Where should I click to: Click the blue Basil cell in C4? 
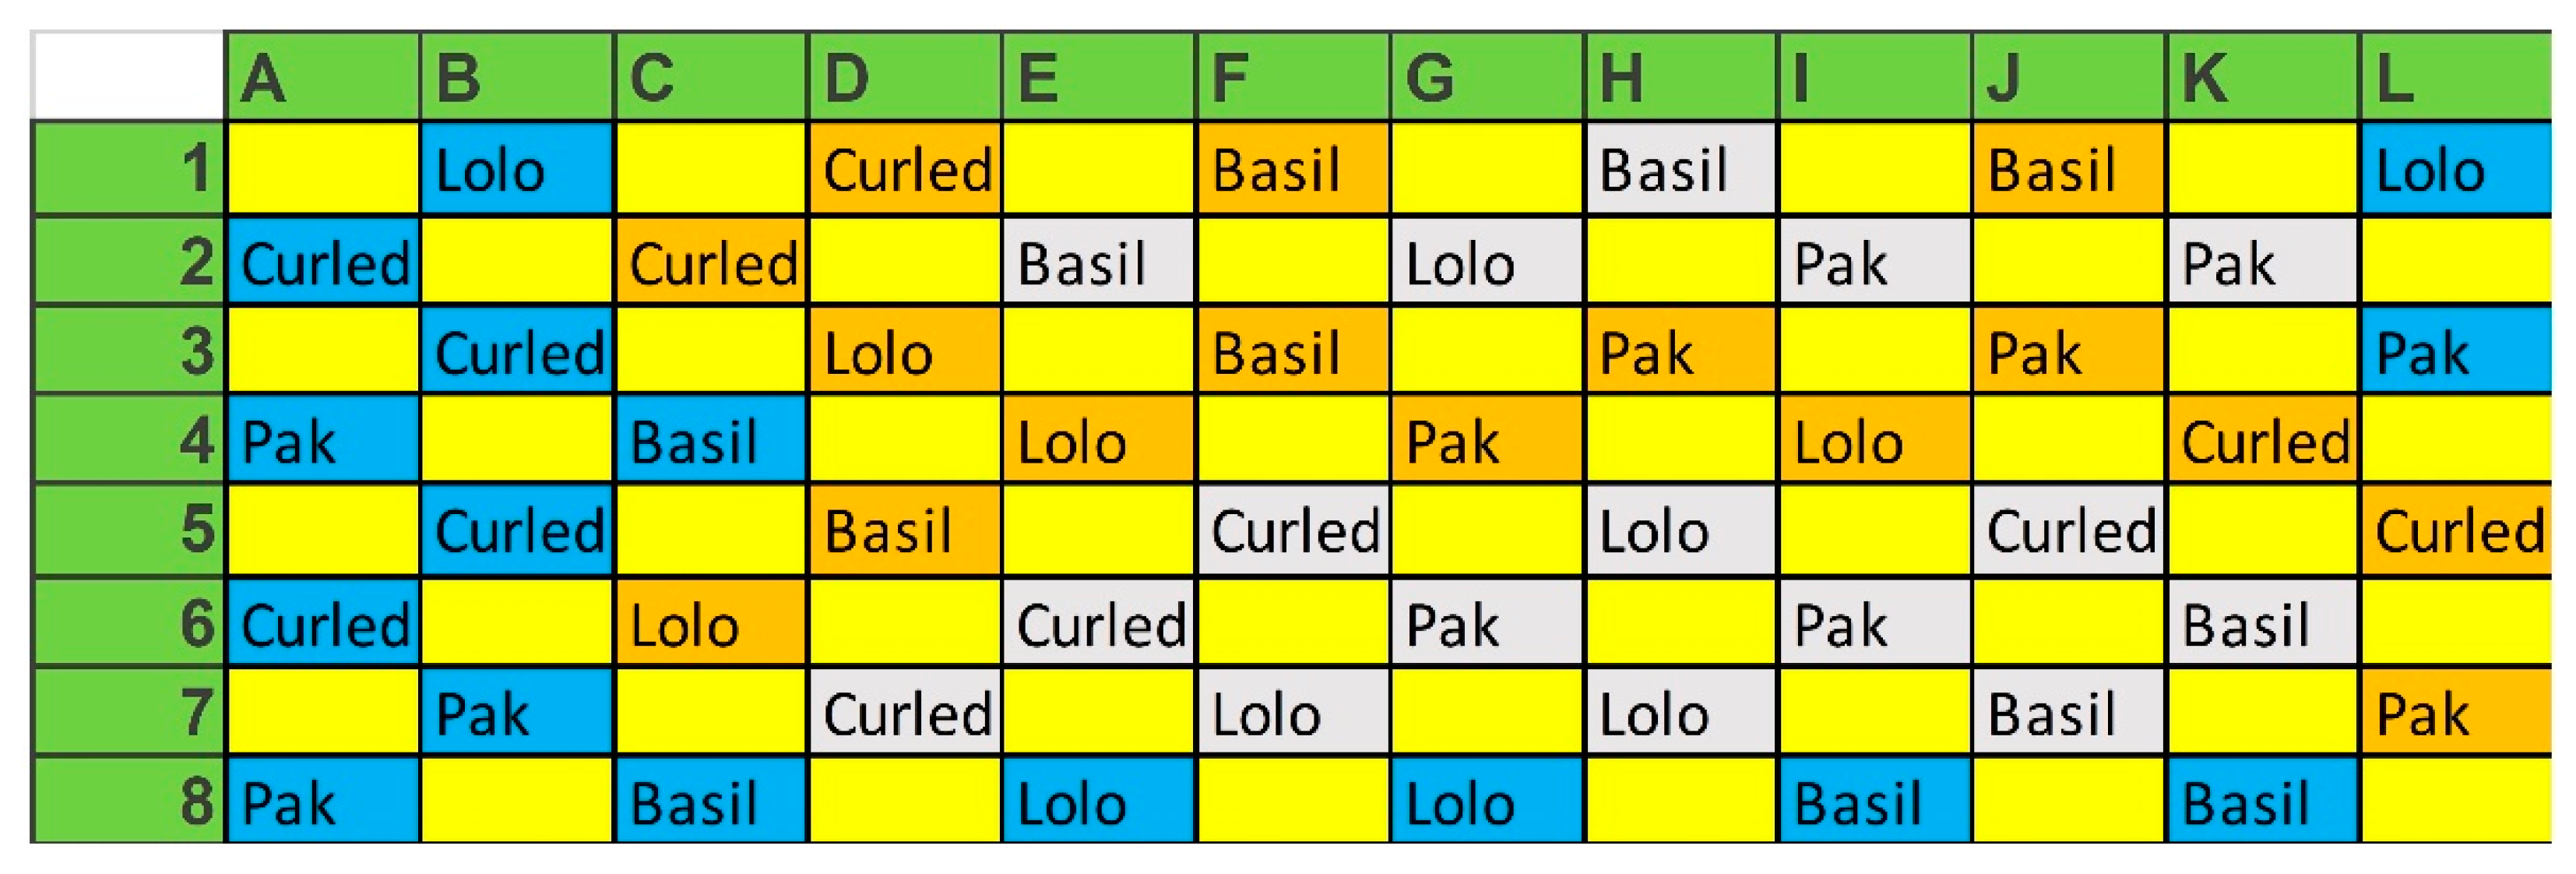[x=711, y=438]
